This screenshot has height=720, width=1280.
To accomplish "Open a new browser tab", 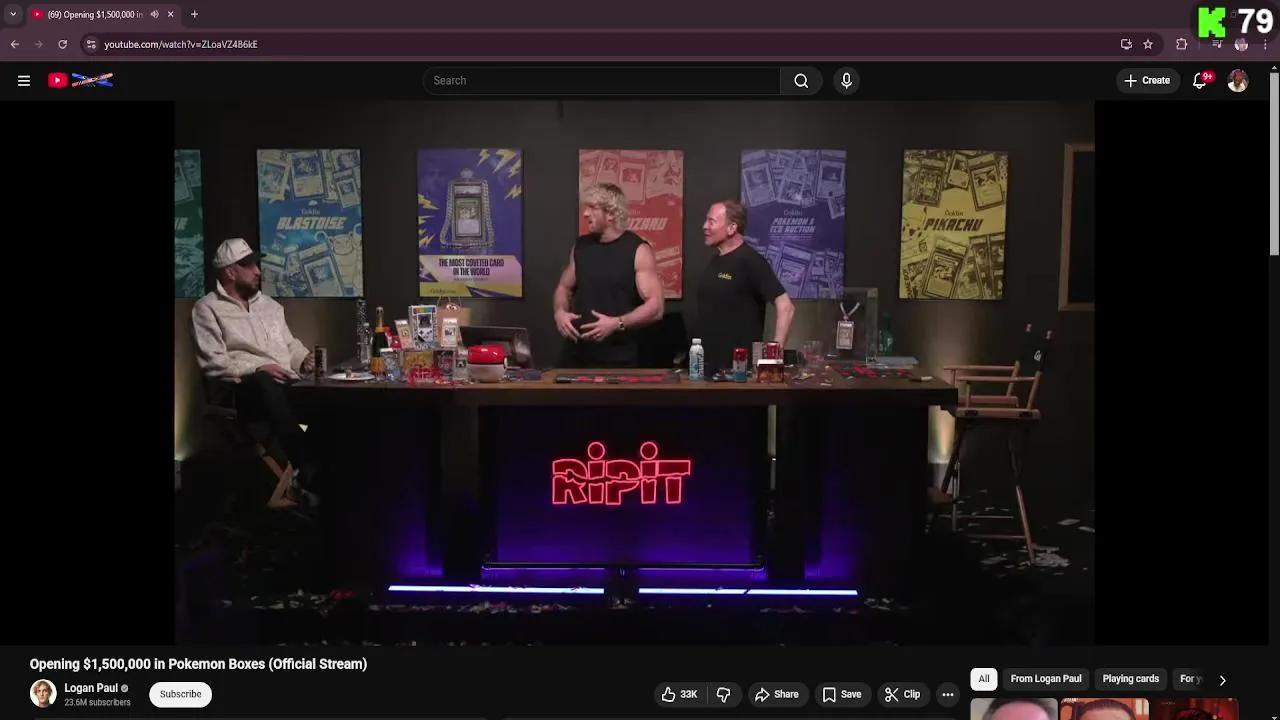I will (194, 14).
